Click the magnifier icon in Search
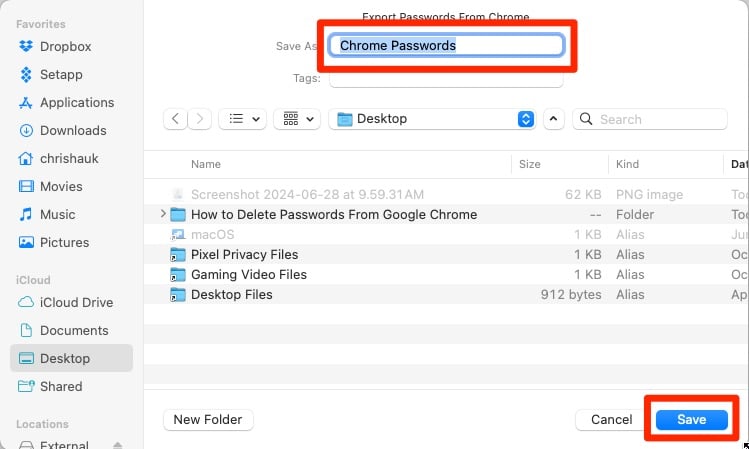The image size is (749, 449). (586, 119)
